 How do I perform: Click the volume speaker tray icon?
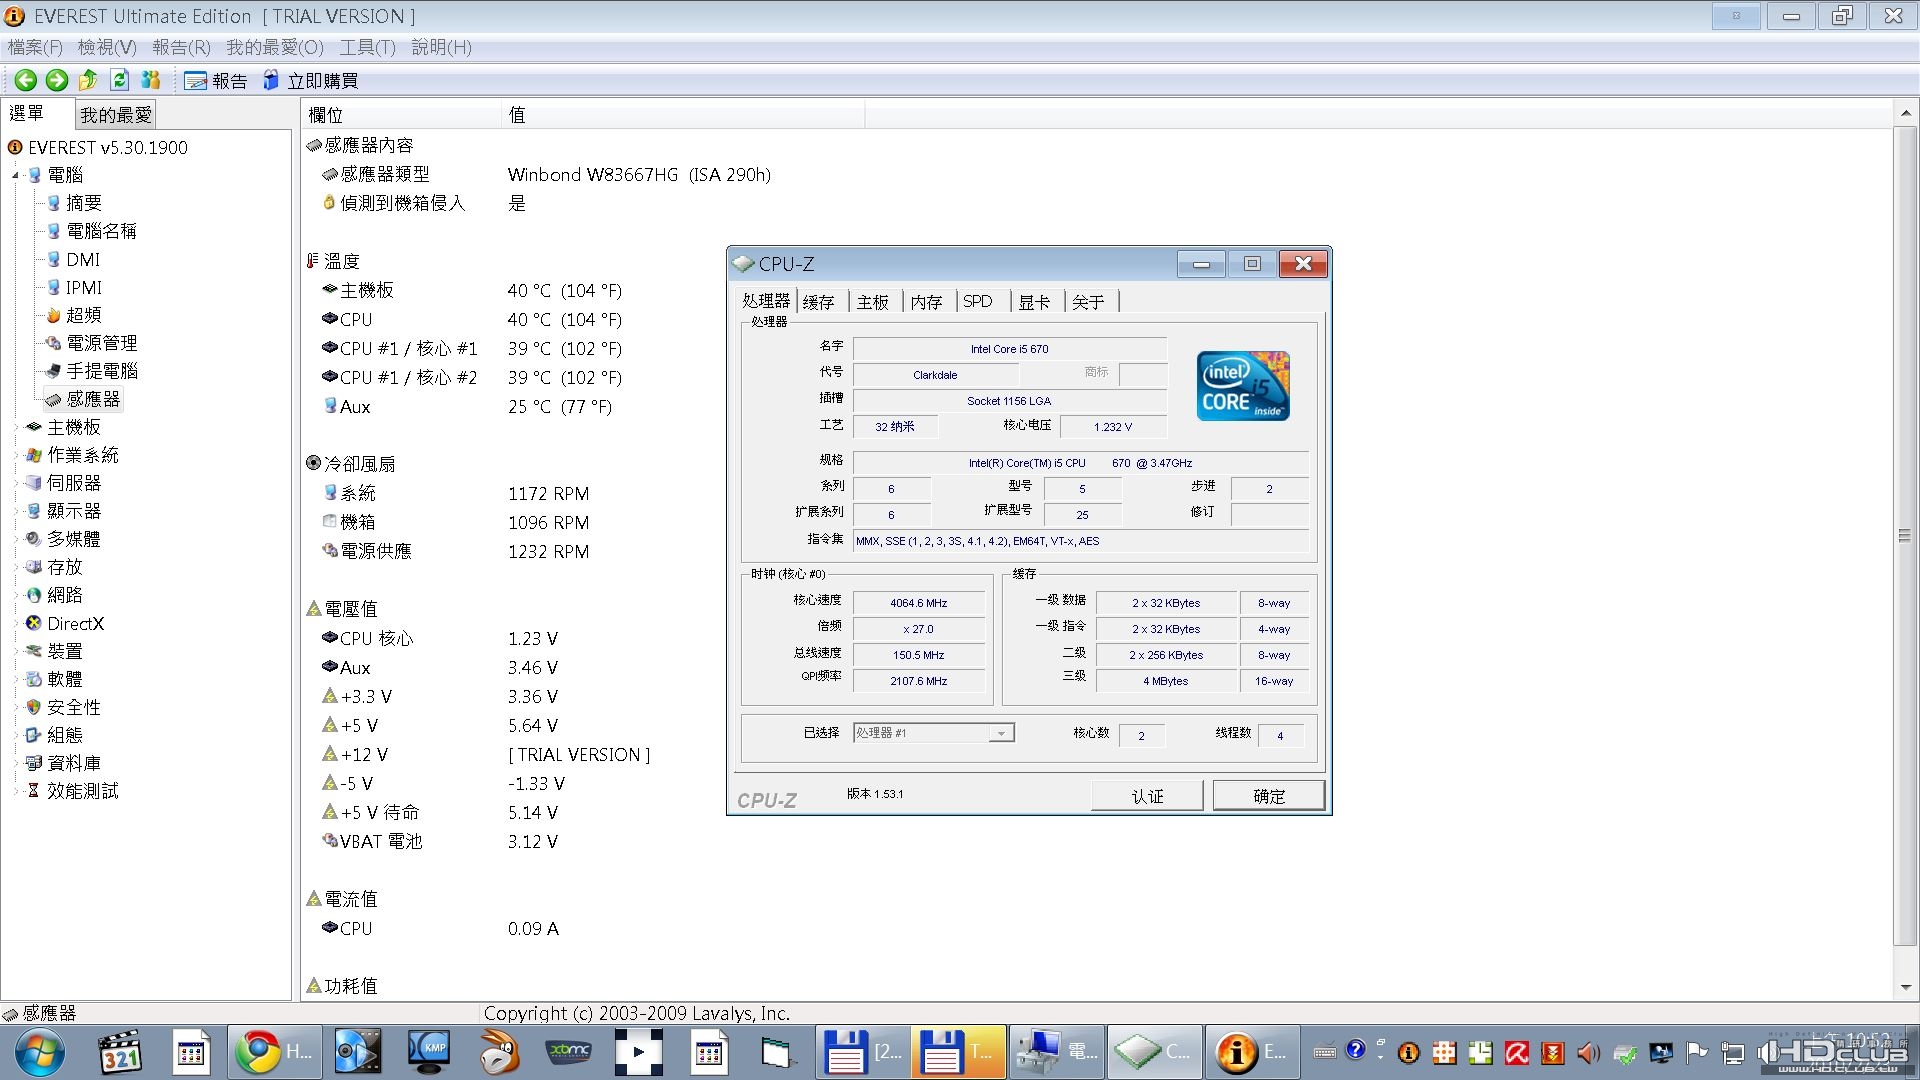tap(1588, 1052)
